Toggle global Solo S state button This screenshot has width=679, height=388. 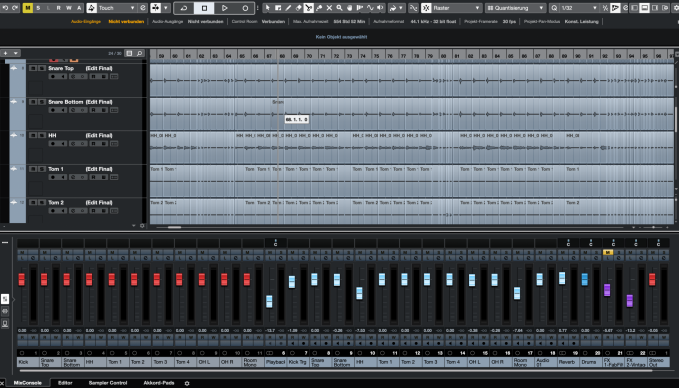[38, 8]
